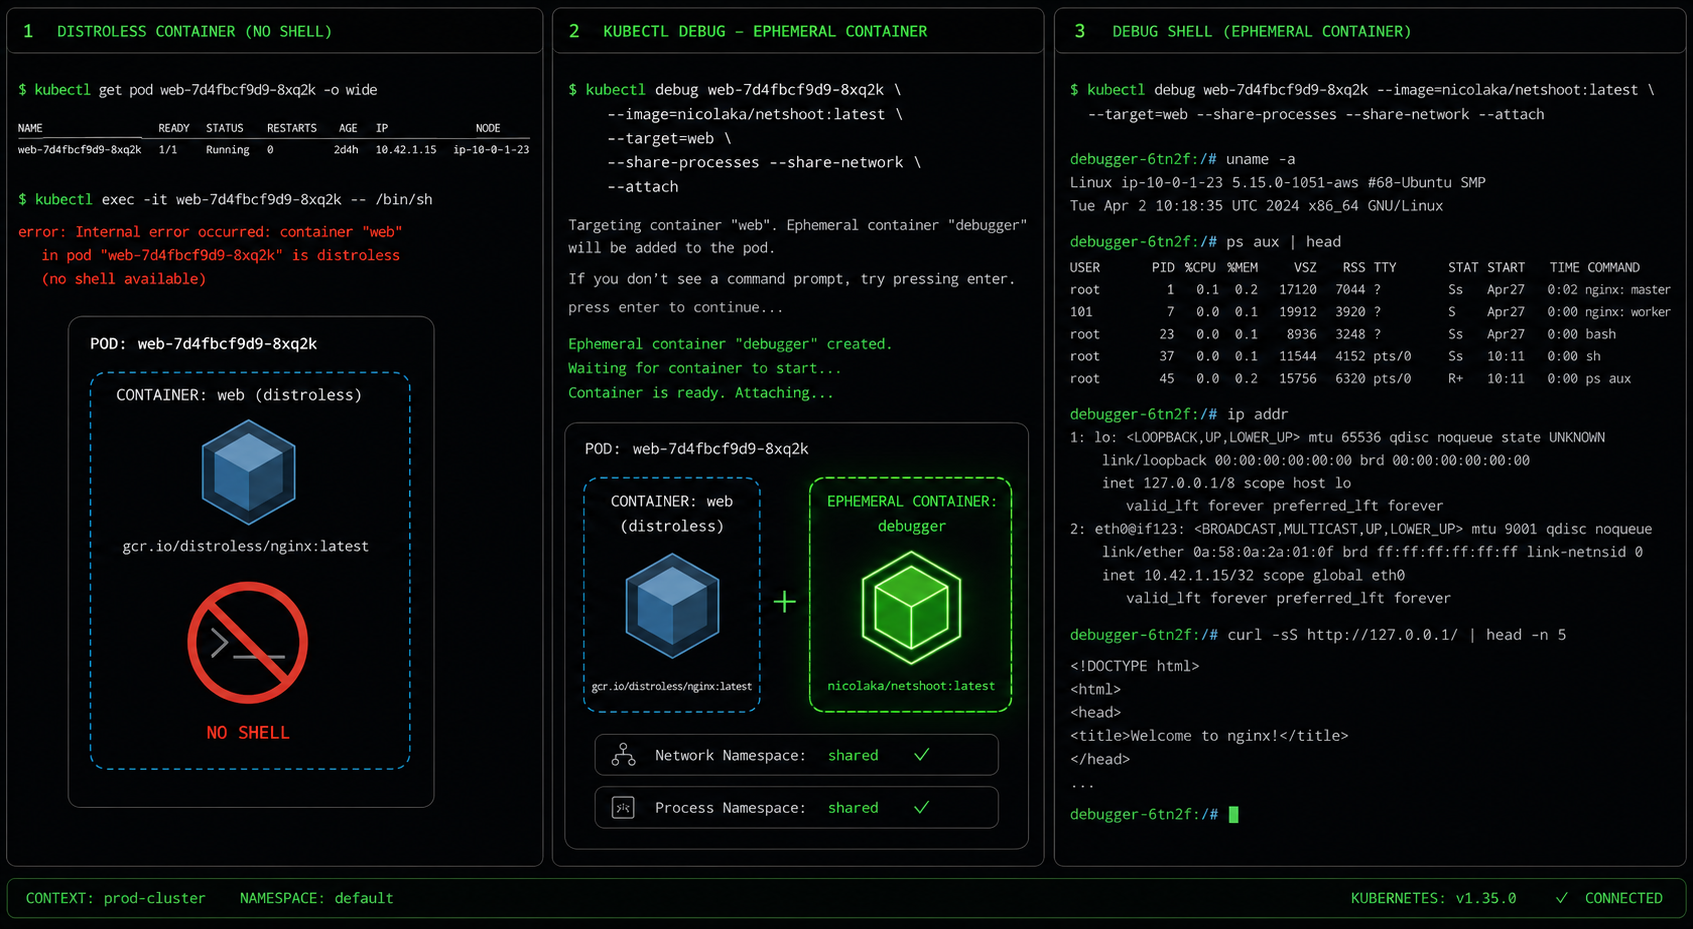Click the red 'NO SHELL' label
1693x929 pixels.
(247, 733)
